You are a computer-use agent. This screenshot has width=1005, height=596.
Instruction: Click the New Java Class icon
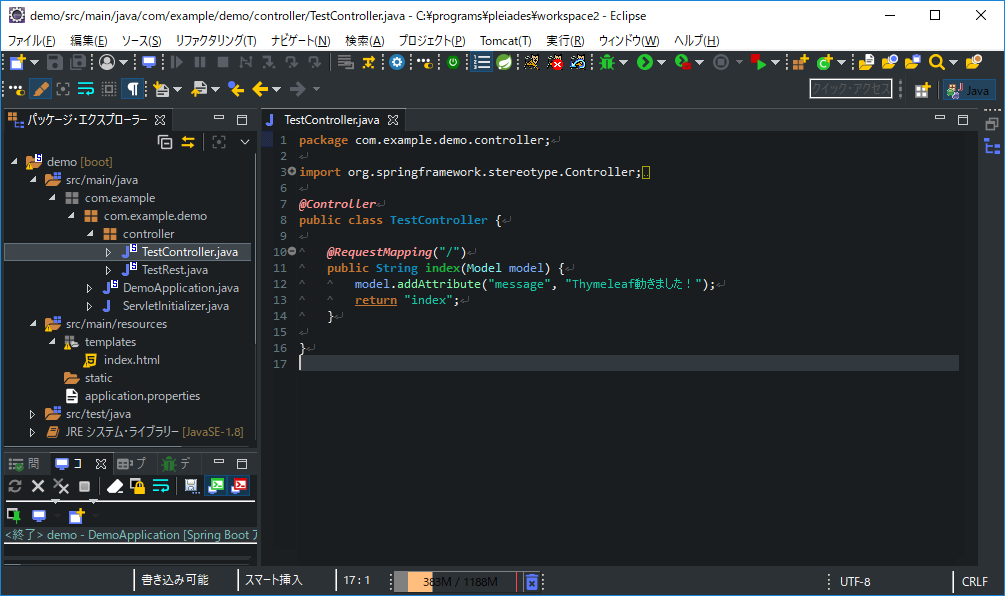pos(825,62)
